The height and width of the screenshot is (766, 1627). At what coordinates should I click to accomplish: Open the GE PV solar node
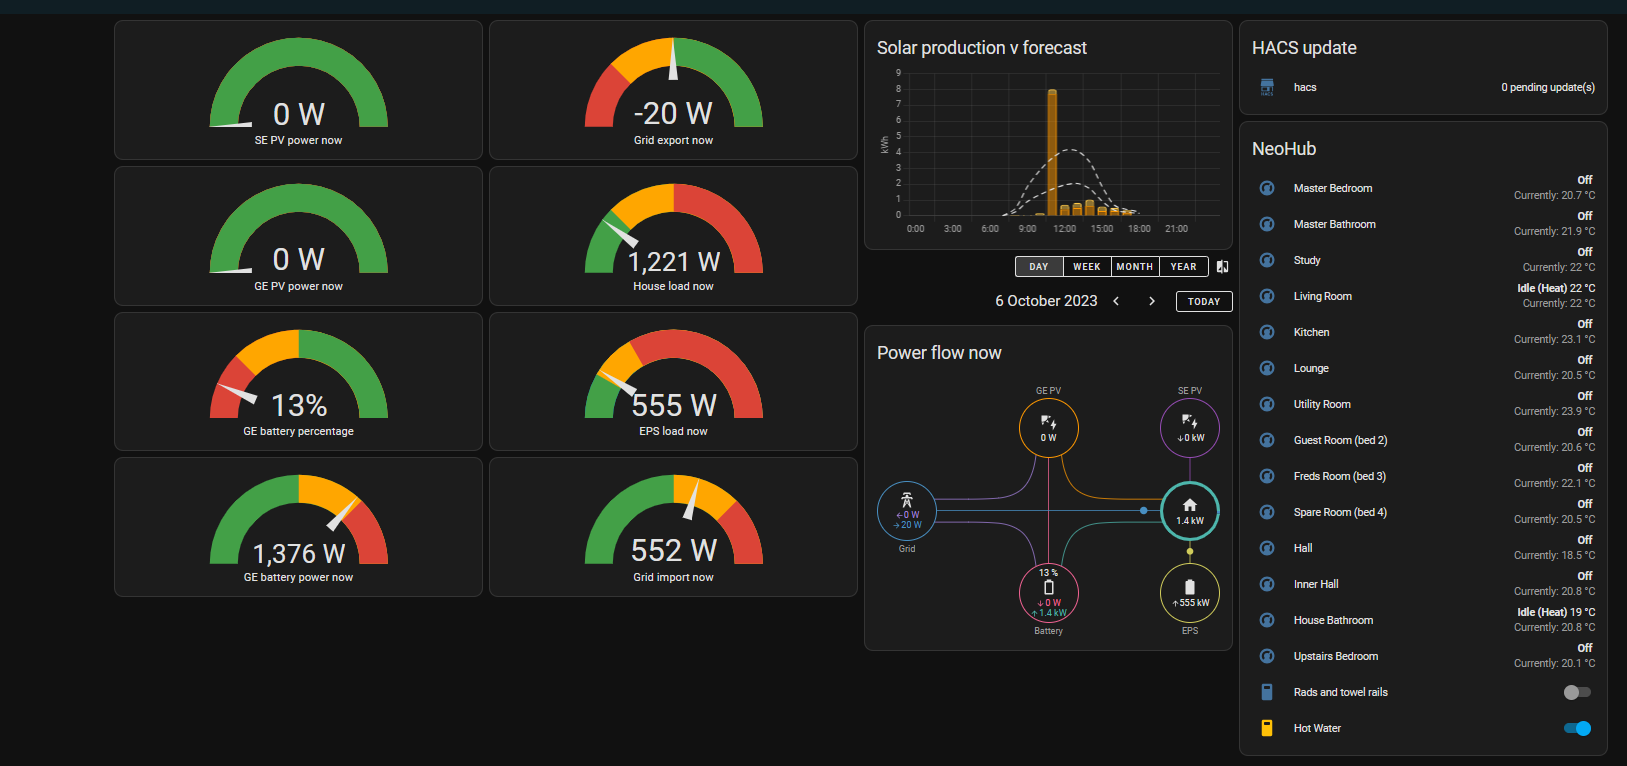coord(1048,428)
